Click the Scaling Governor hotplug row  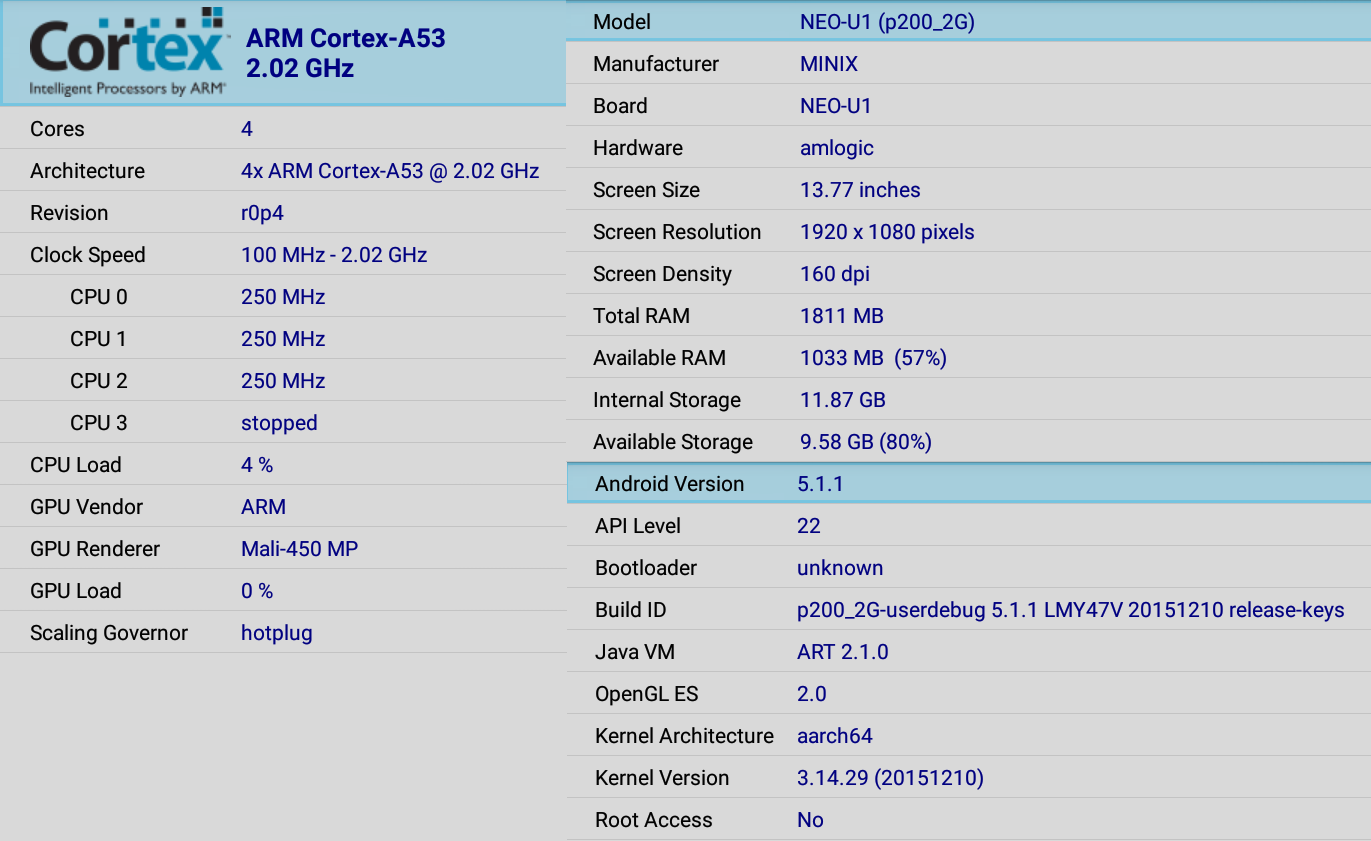tap(283, 632)
